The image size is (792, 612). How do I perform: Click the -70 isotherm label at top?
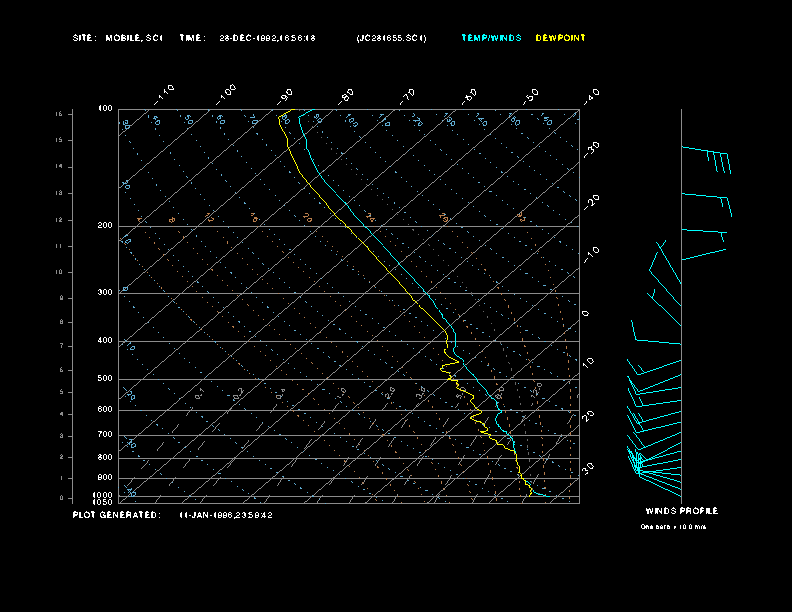click(407, 96)
